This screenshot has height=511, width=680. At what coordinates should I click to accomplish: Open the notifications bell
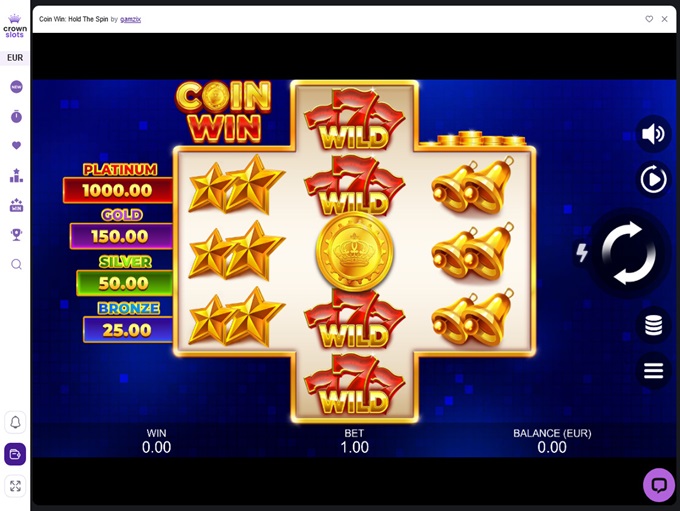[15, 422]
